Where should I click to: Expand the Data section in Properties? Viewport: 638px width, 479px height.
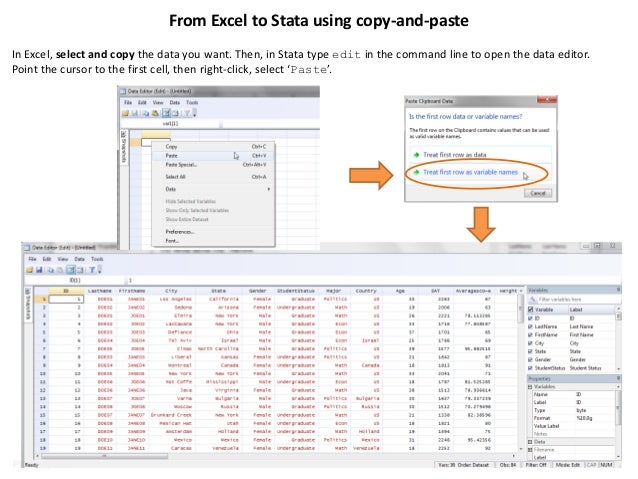click(530, 442)
